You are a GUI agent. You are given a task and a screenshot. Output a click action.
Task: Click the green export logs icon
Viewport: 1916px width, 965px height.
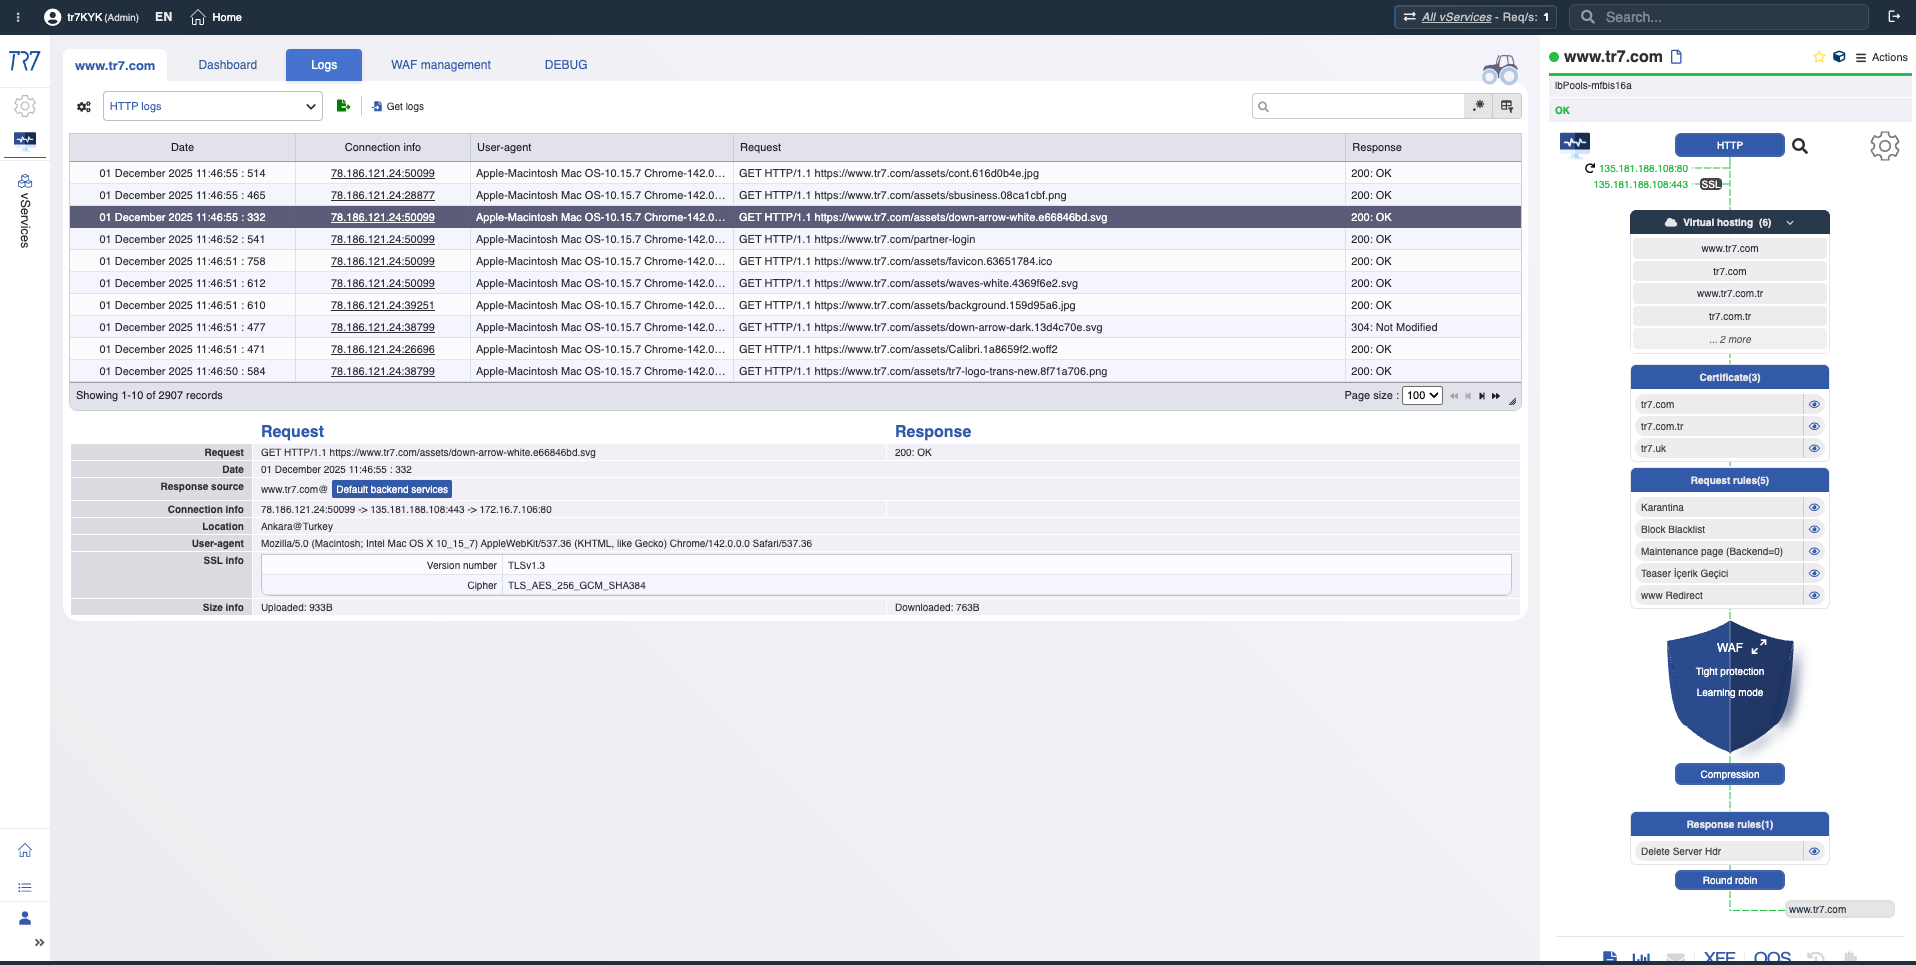pos(343,106)
